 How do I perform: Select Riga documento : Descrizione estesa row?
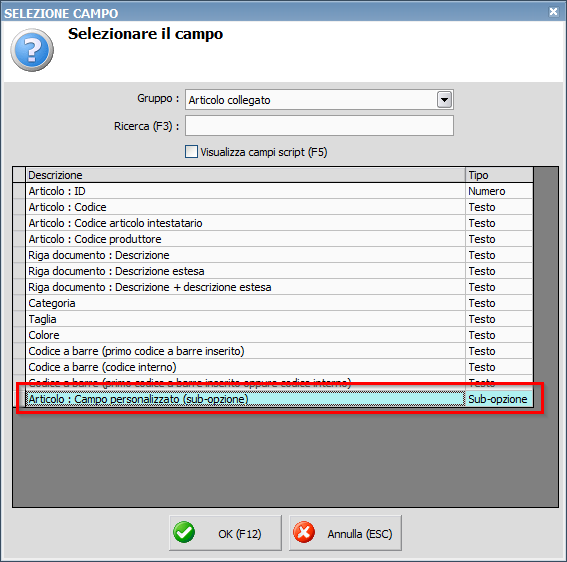(x=279, y=271)
